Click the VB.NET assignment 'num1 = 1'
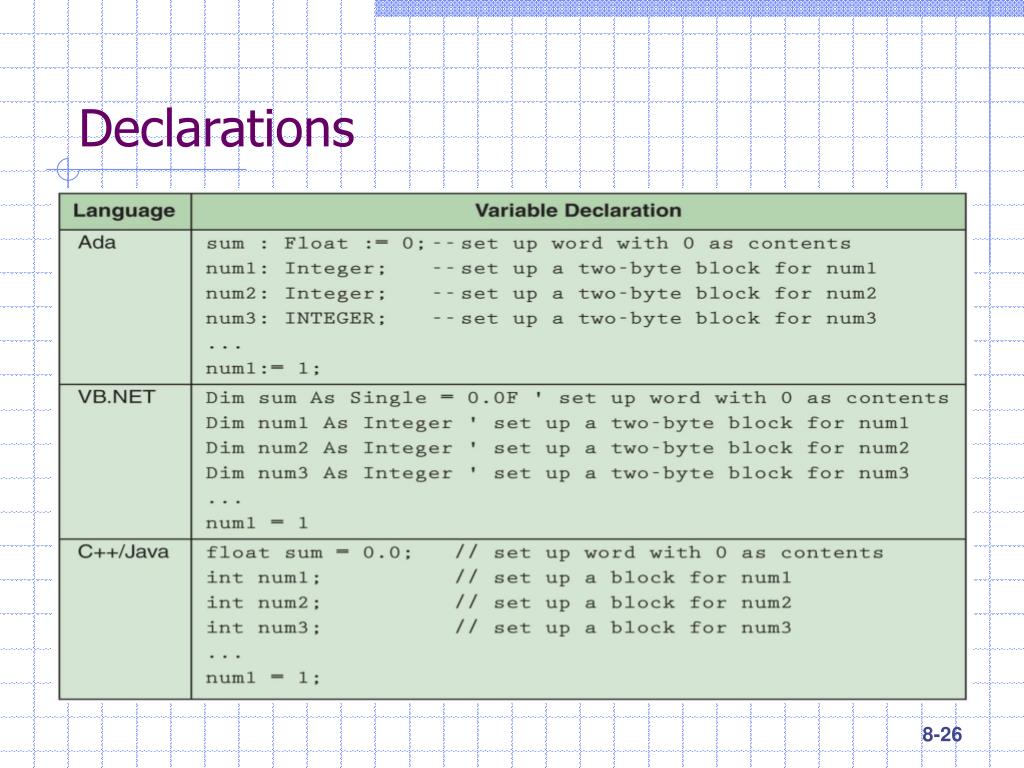 (x=257, y=523)
